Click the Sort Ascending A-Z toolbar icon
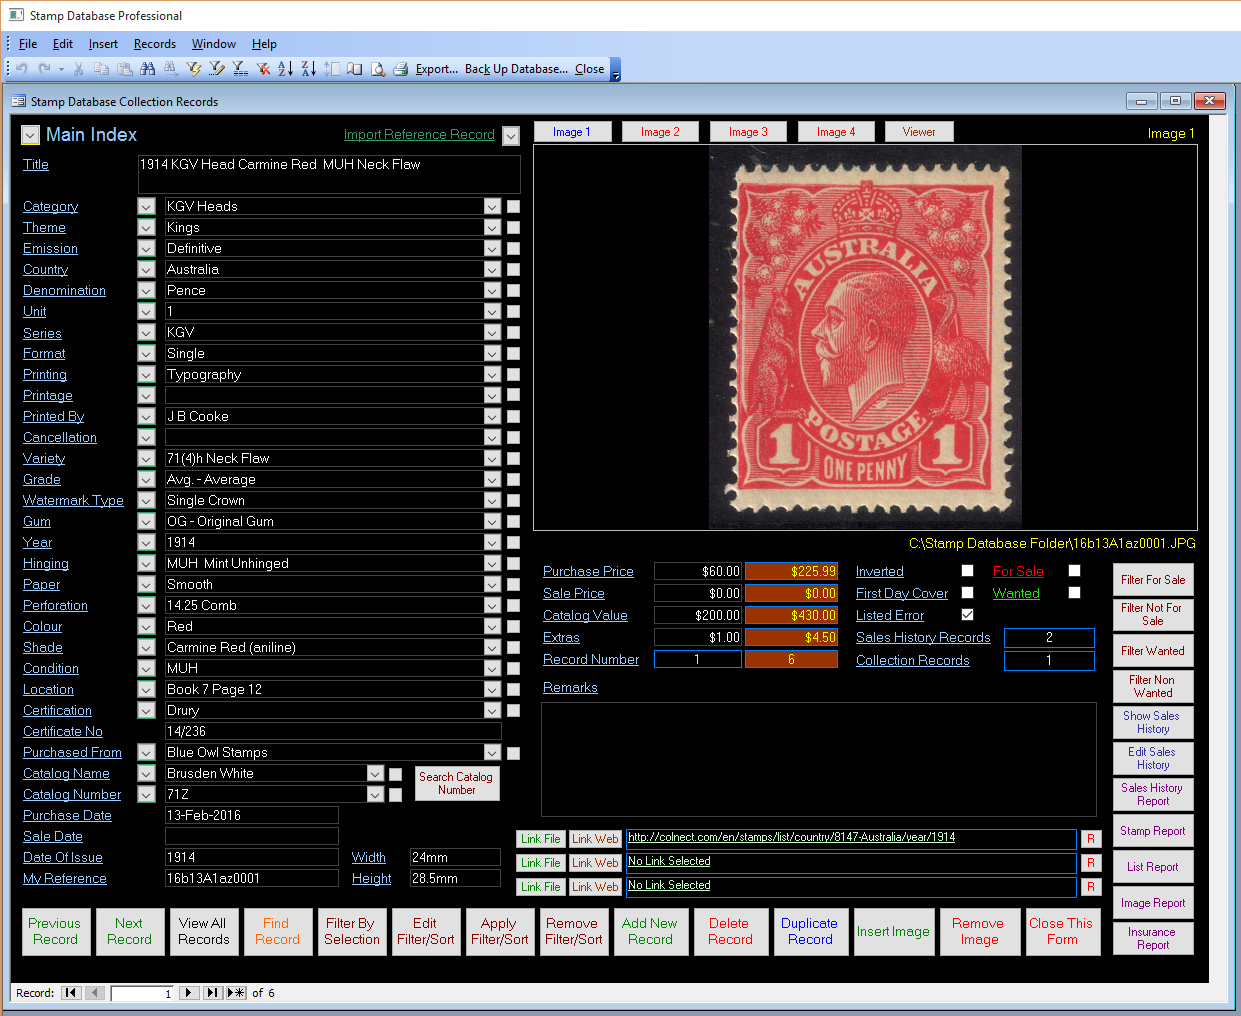Image resolution: width=1241 pixels, height=1016 pixels. click(x=286, y=68)
